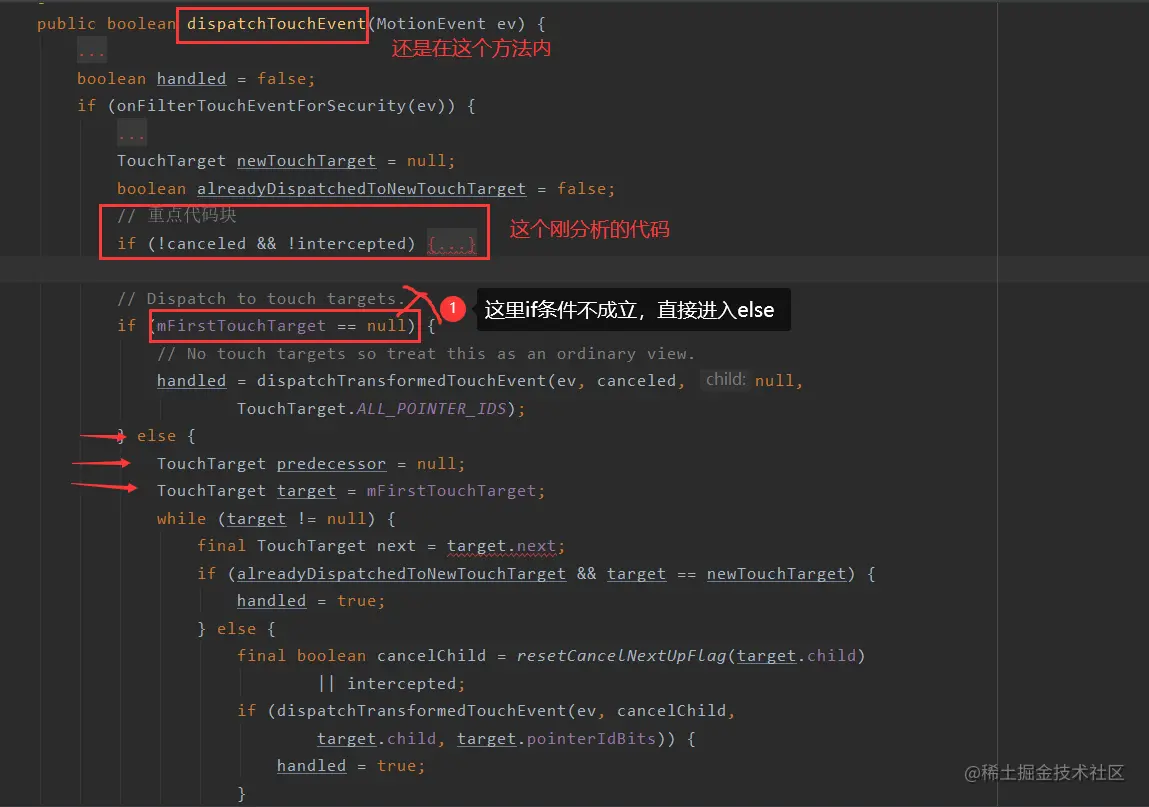Click child in resetCancelNextUpFlag(target.child)
Image resolution: width=1149 pixels, height=807 pixels.
pyautogui.click(x=831, y=655)
